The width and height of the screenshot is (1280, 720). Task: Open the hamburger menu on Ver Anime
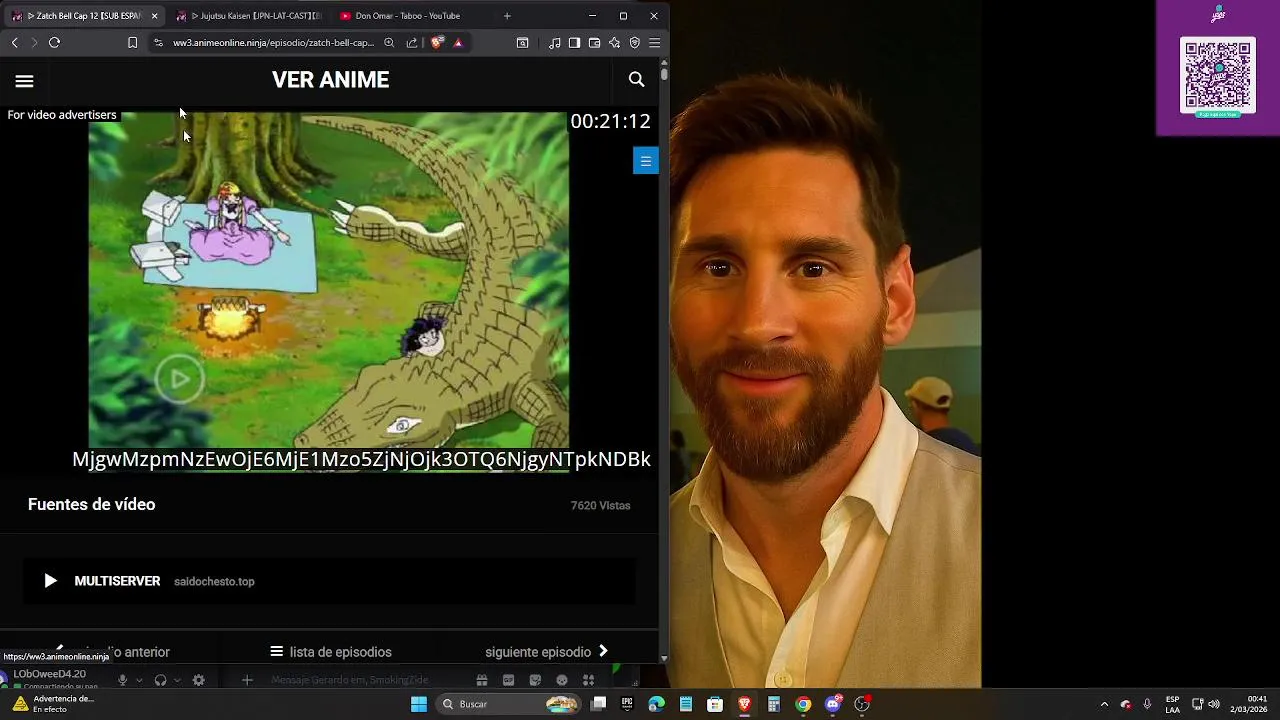(x=24, y=81)
